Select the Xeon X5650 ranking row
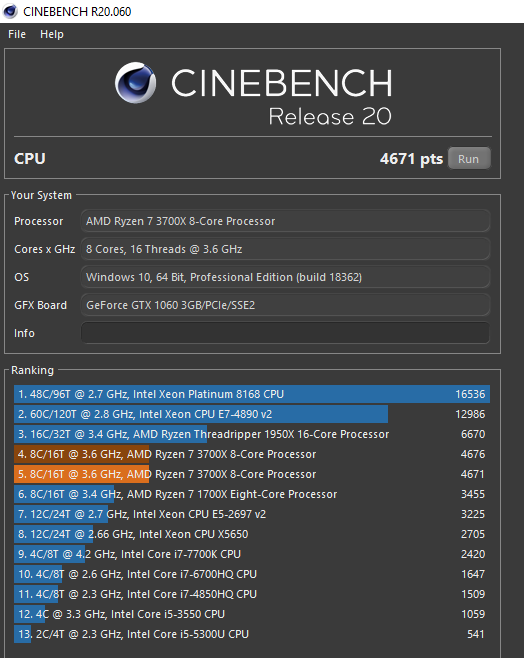Image resolution: width=524 pixels, height=658 pixels. (x=252, y=534)
